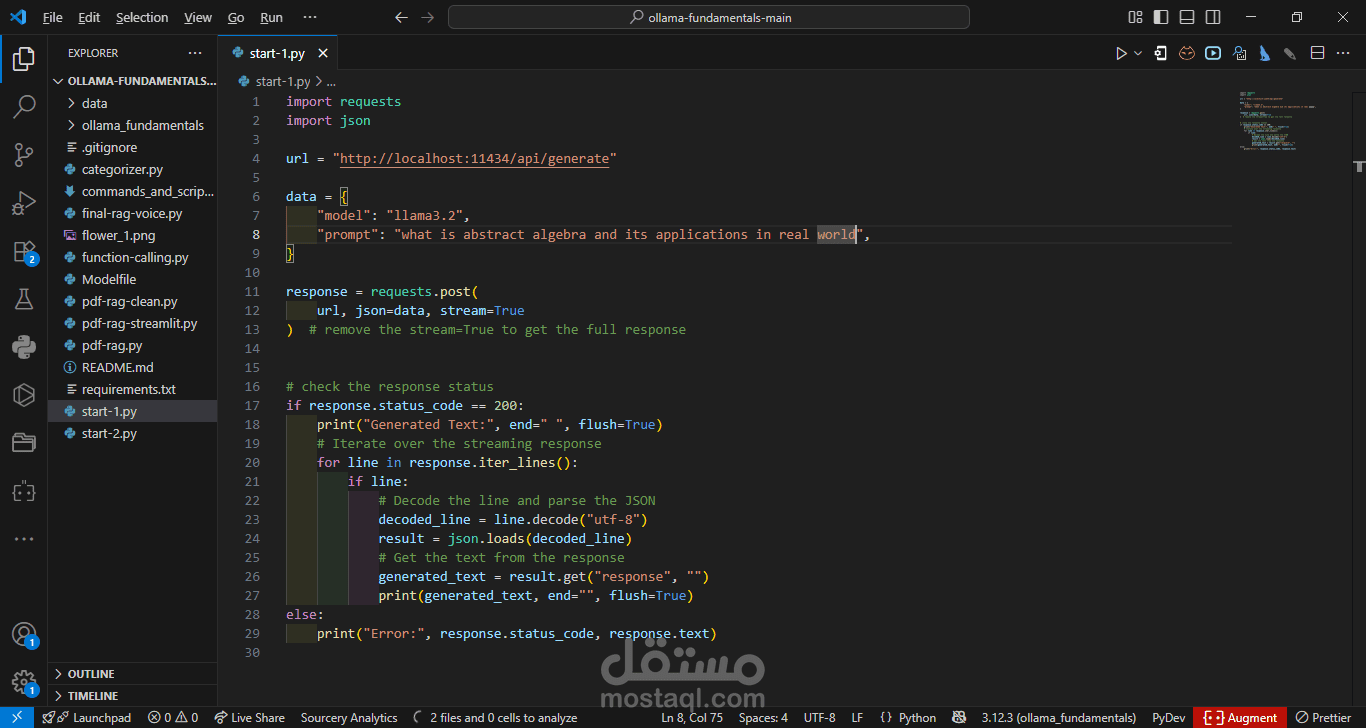Click the Augment status bar button
The image size is (1366, 728).
click(x=1241, y=717)
